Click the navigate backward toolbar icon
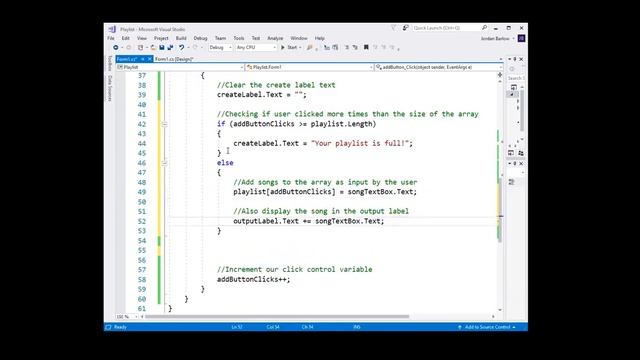Screen dimensions: 640x360 pos(116,48)
